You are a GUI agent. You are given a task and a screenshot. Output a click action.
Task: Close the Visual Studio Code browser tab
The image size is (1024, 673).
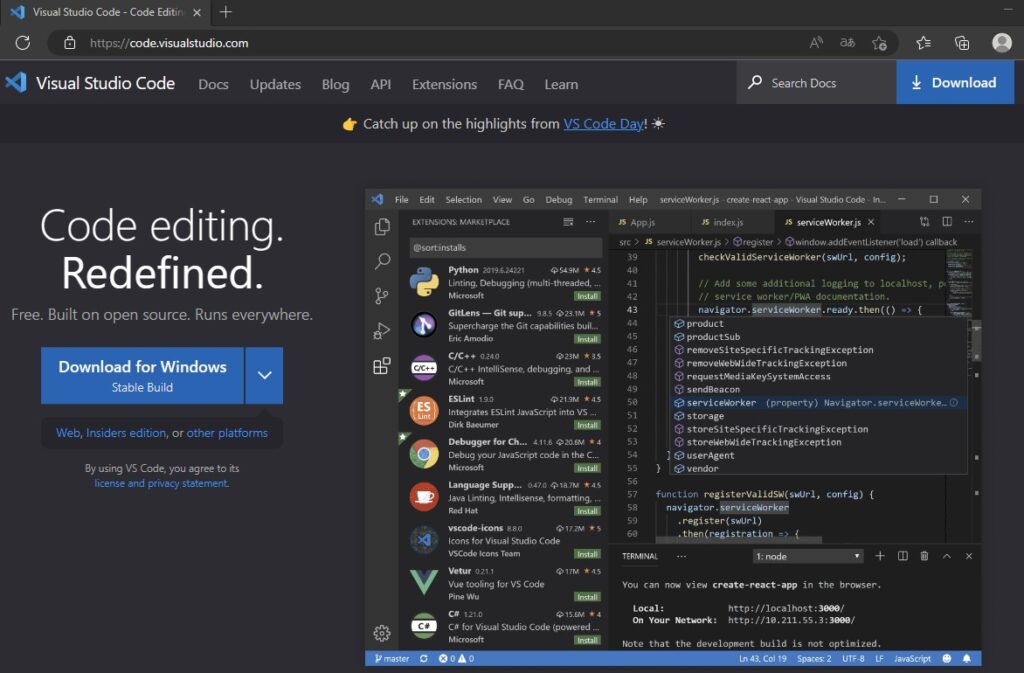pyautogui.click(x=197, y=12)
